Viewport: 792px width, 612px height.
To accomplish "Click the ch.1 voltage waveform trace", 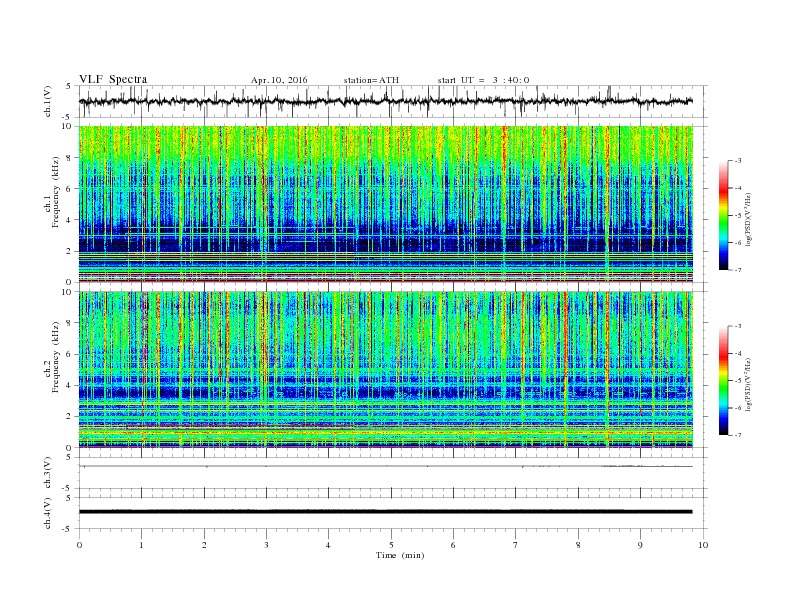I will click(x=385, y=101).
